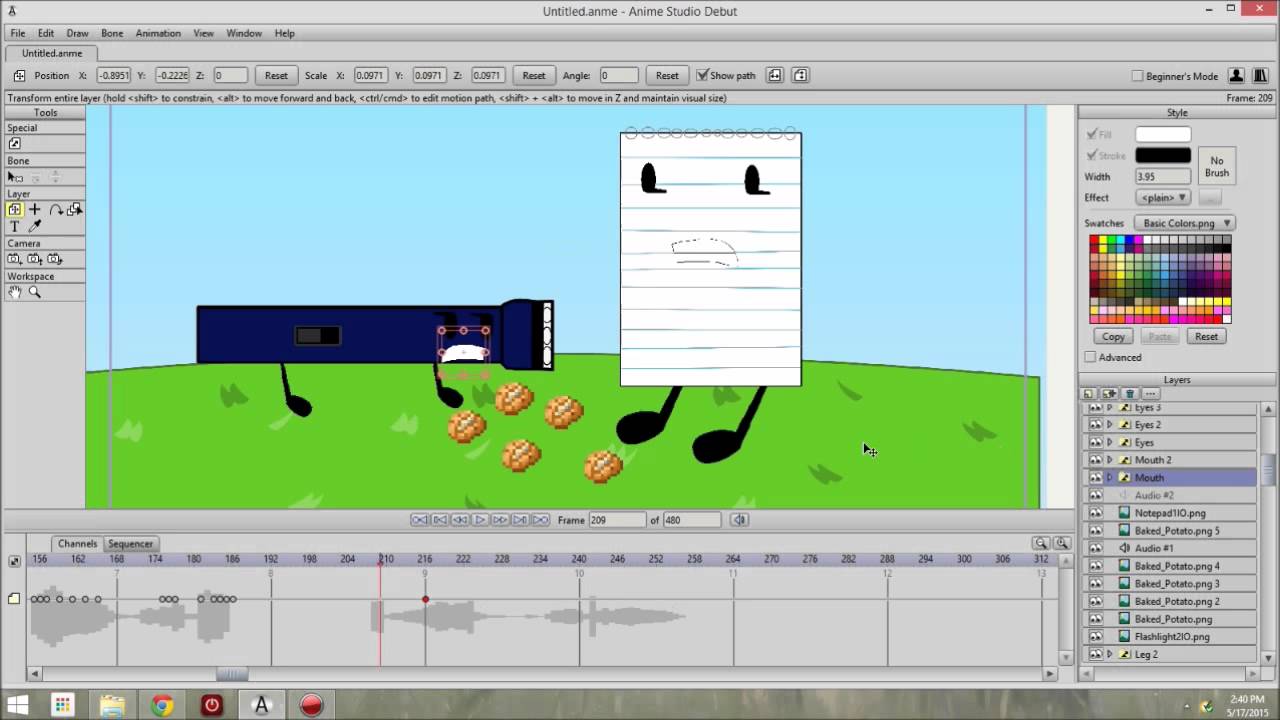Hide the Notepad1IO.png layer
Viewport: 1280px width, 720px height.
pos(1095,513)
